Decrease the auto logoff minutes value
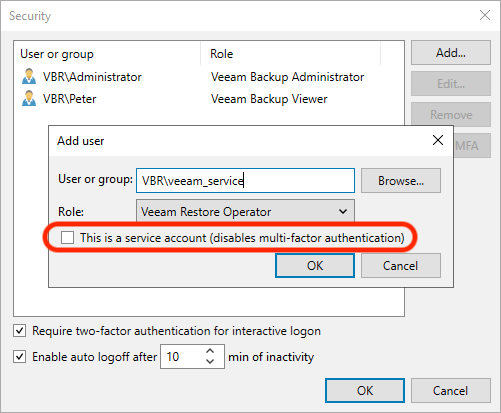 tap(210, 361)
